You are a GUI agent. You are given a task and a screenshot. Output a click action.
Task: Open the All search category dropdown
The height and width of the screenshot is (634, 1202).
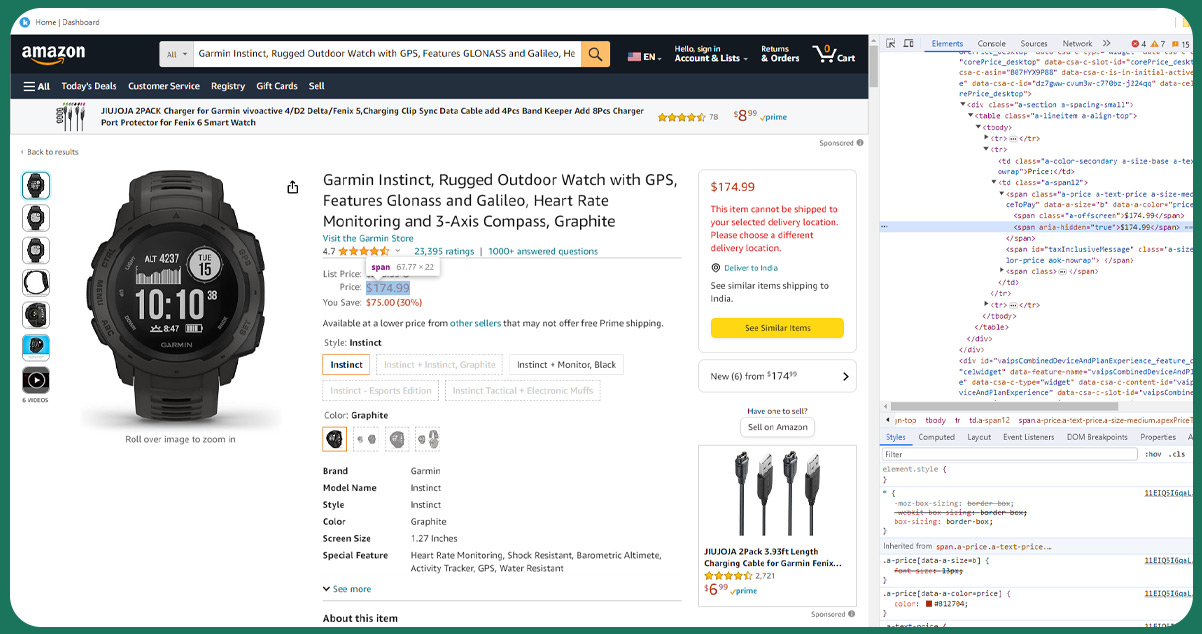point(175,54)
